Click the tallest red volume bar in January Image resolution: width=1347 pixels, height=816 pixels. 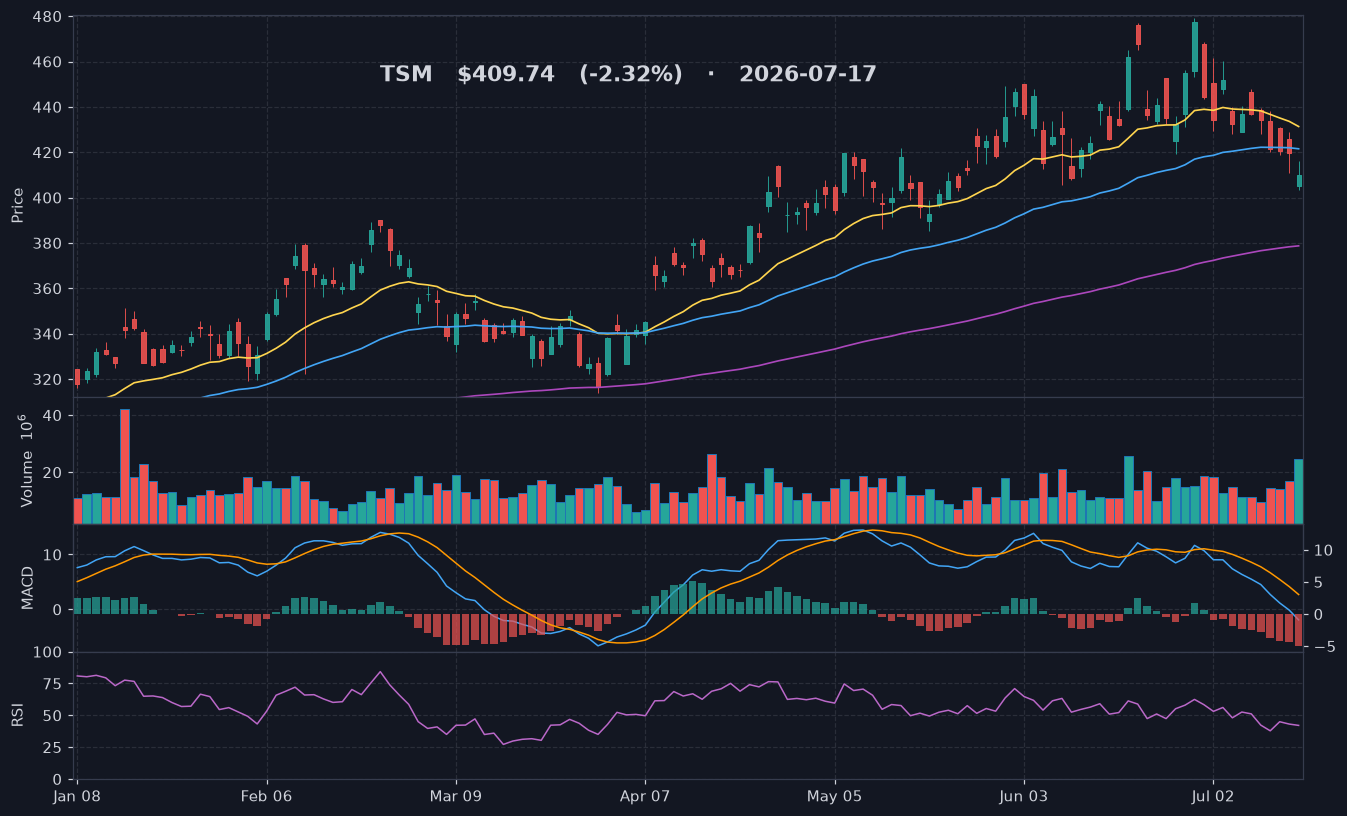tap(125, 466)
